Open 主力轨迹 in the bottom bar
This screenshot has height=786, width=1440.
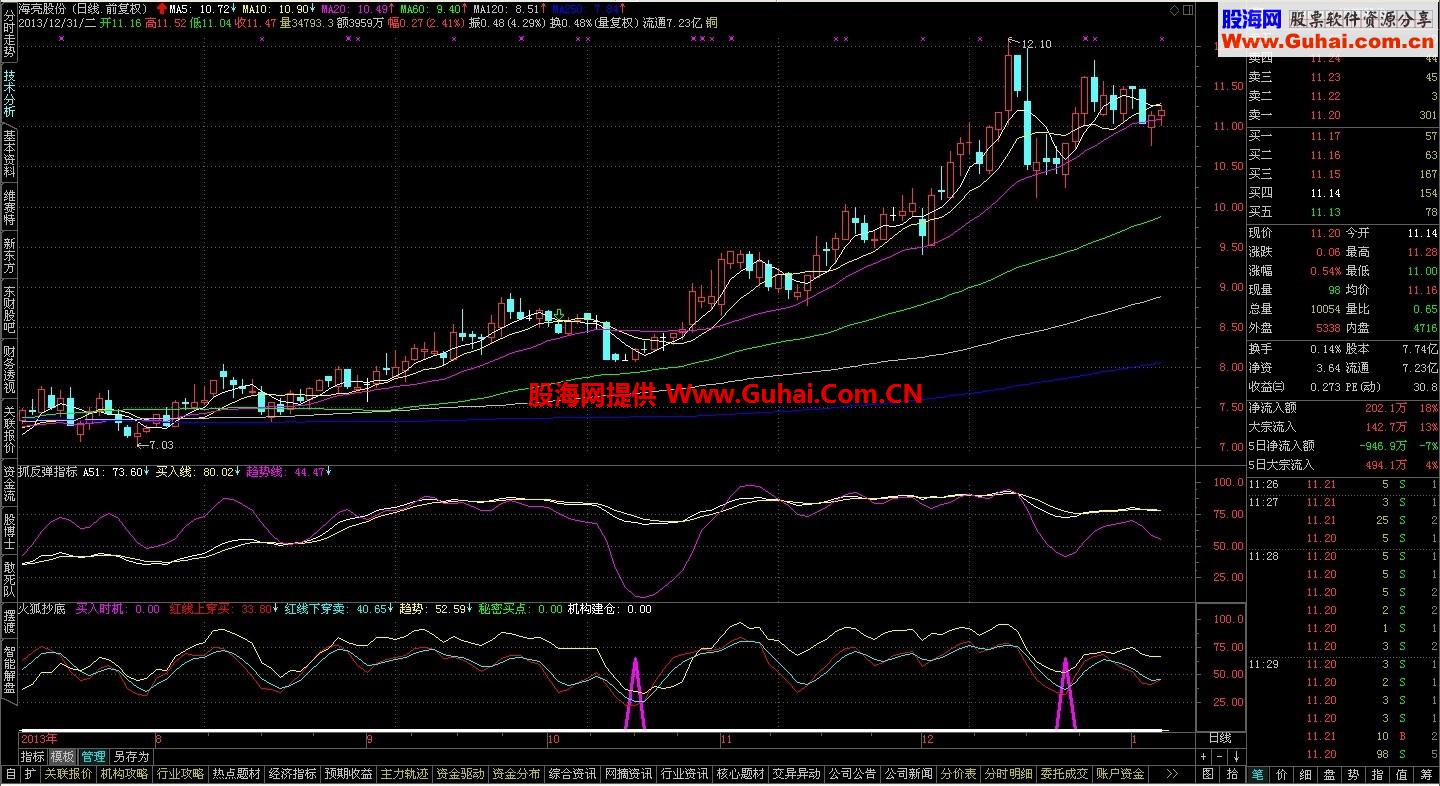coord(404,774)
